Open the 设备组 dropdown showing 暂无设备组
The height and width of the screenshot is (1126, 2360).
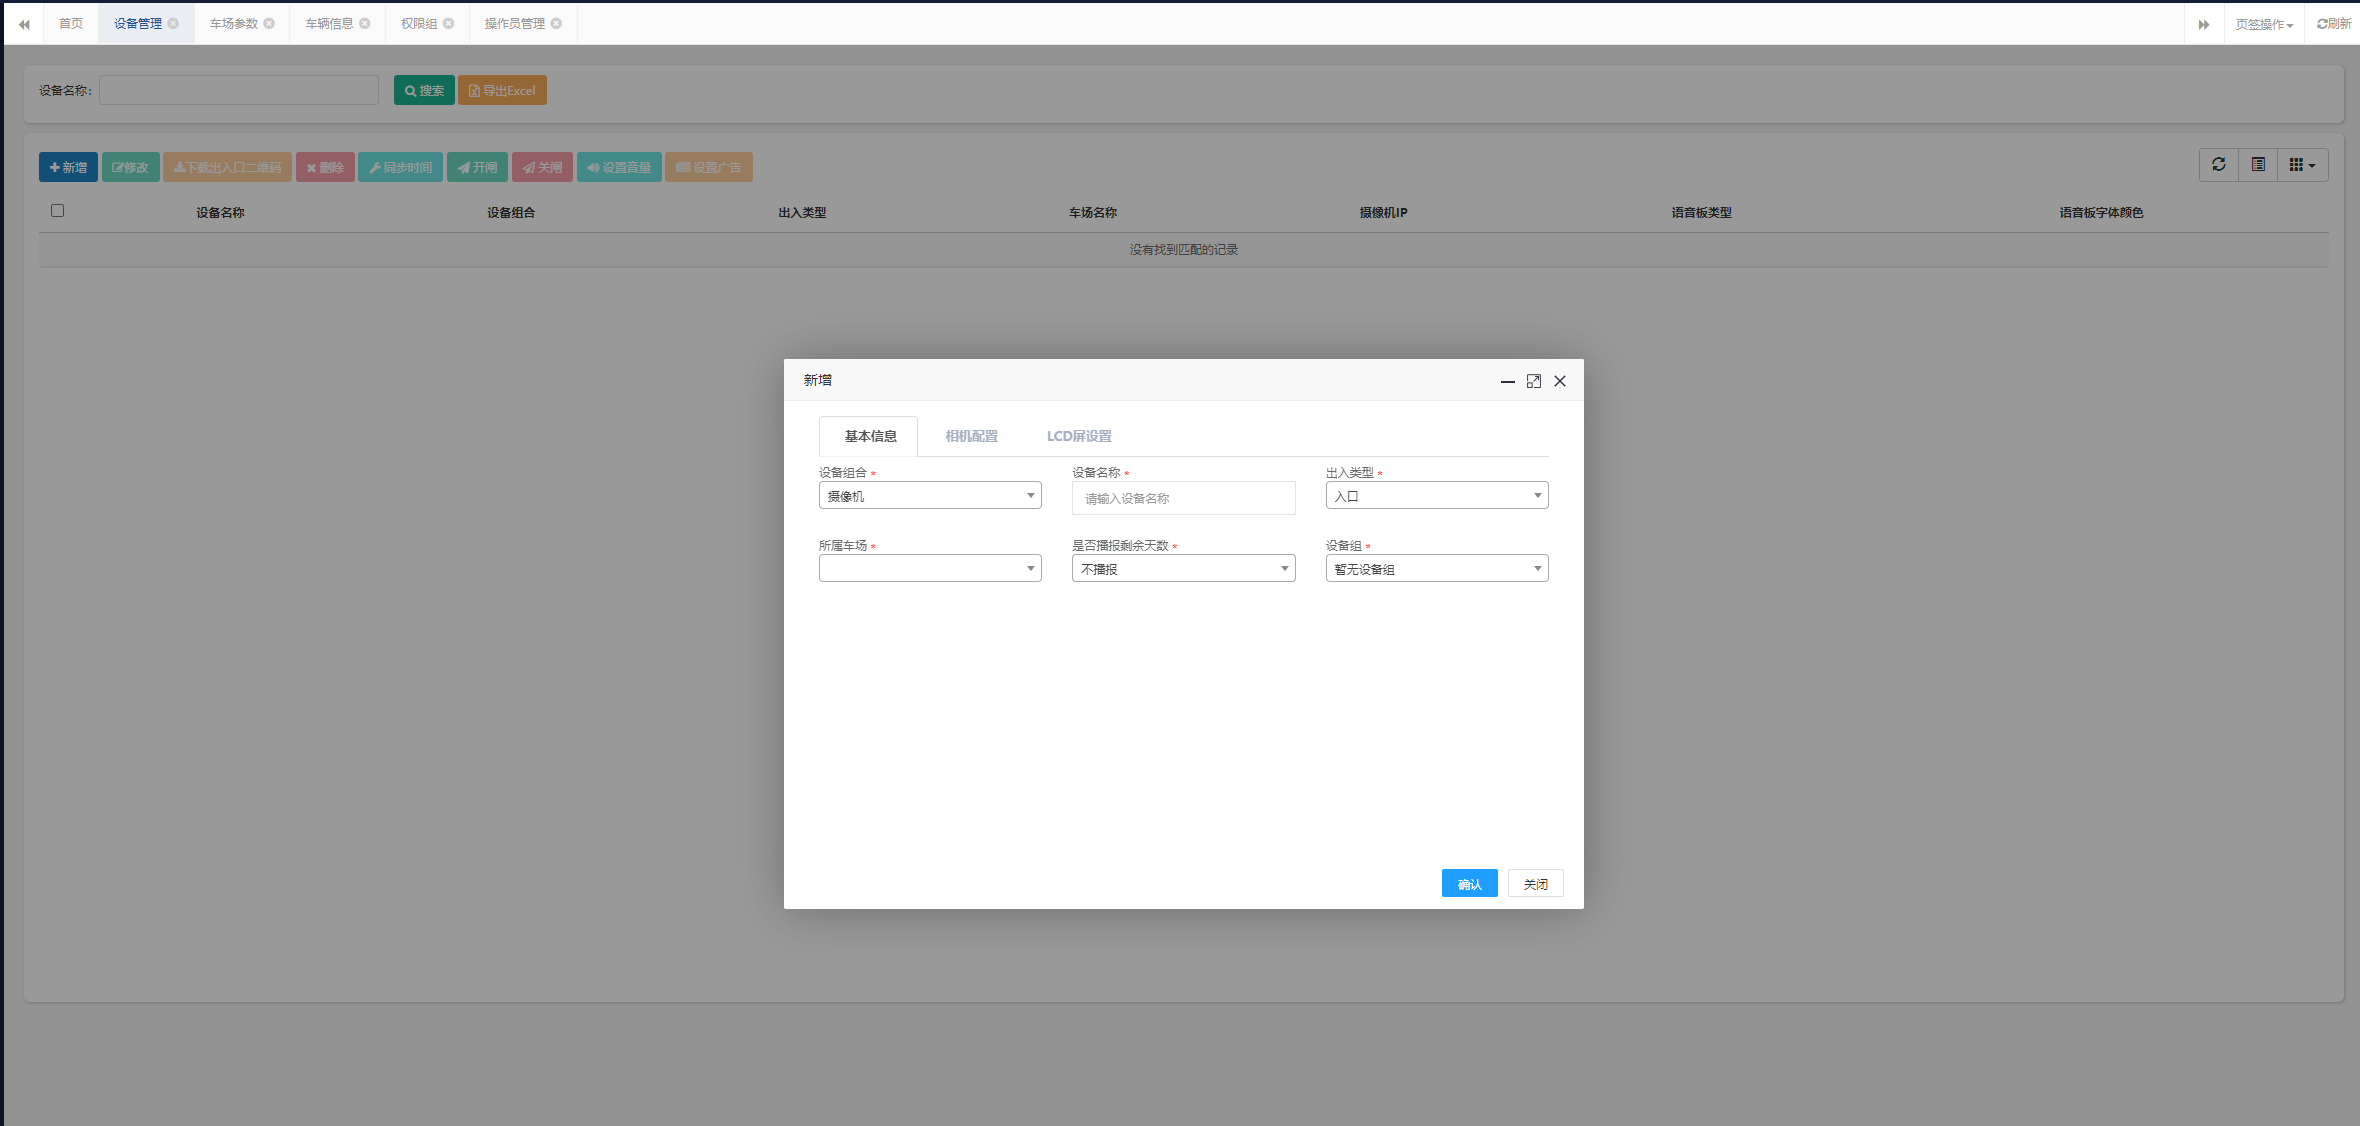pos(1437,568)
